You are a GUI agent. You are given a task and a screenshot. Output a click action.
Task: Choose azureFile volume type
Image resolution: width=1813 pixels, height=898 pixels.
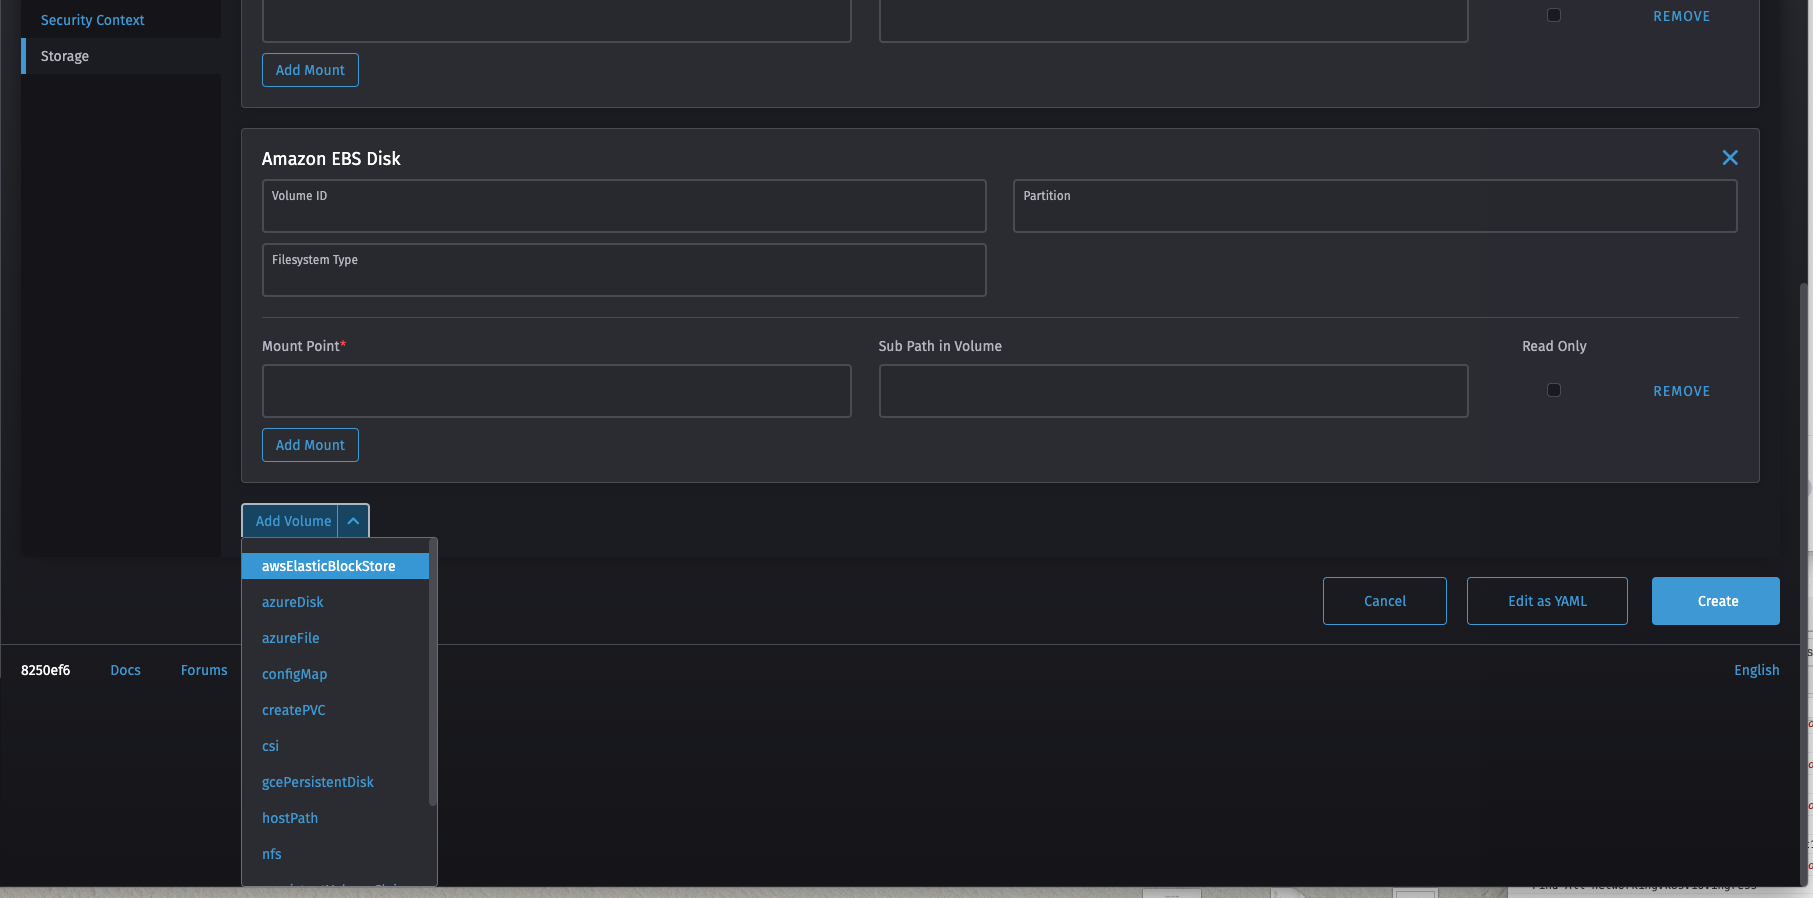pos(335,638)
